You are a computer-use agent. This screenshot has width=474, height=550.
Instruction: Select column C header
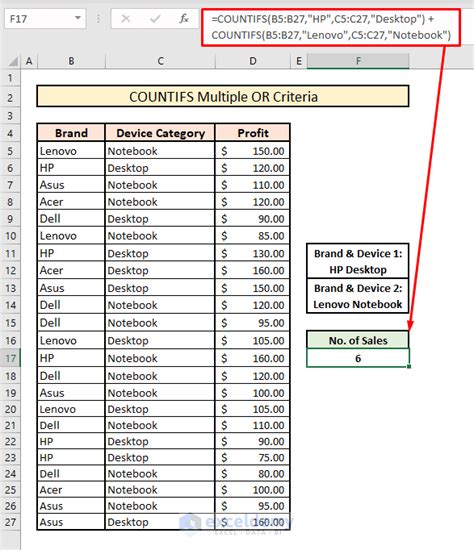[x=160, y=61]
